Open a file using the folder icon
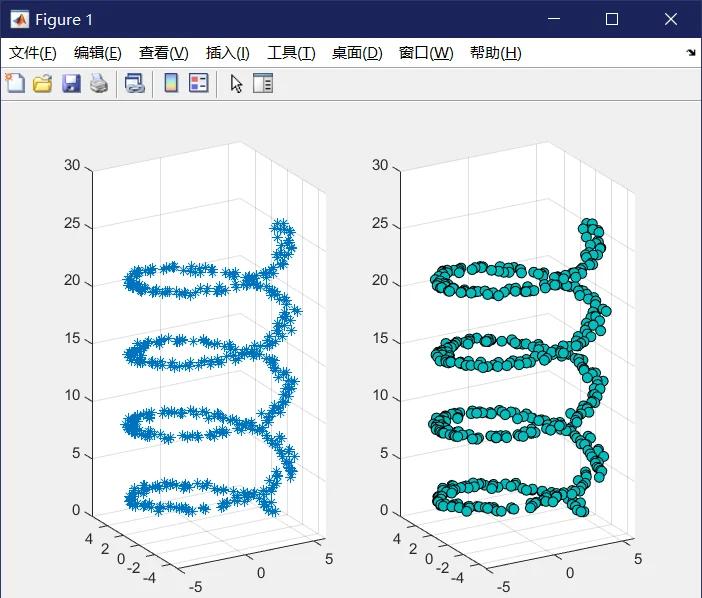702x598 pixels. pyautogui.click(x=42, y=84)
